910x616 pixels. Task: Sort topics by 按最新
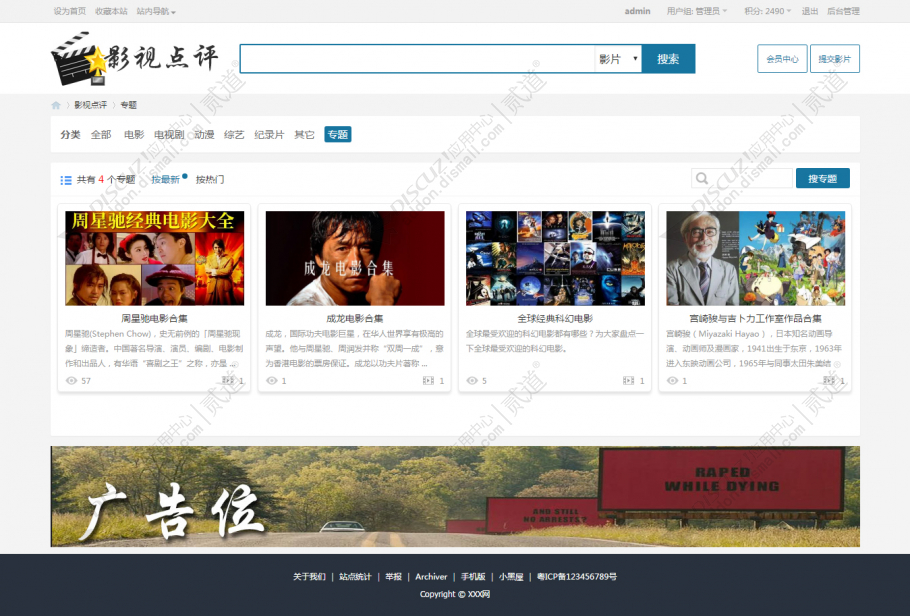coord(165,179)
